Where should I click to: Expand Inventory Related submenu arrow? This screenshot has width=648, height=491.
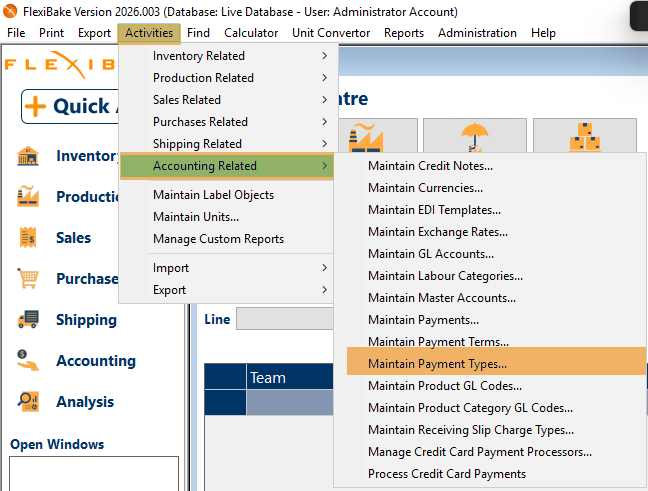pyautogui.click(x=324, y=55)
